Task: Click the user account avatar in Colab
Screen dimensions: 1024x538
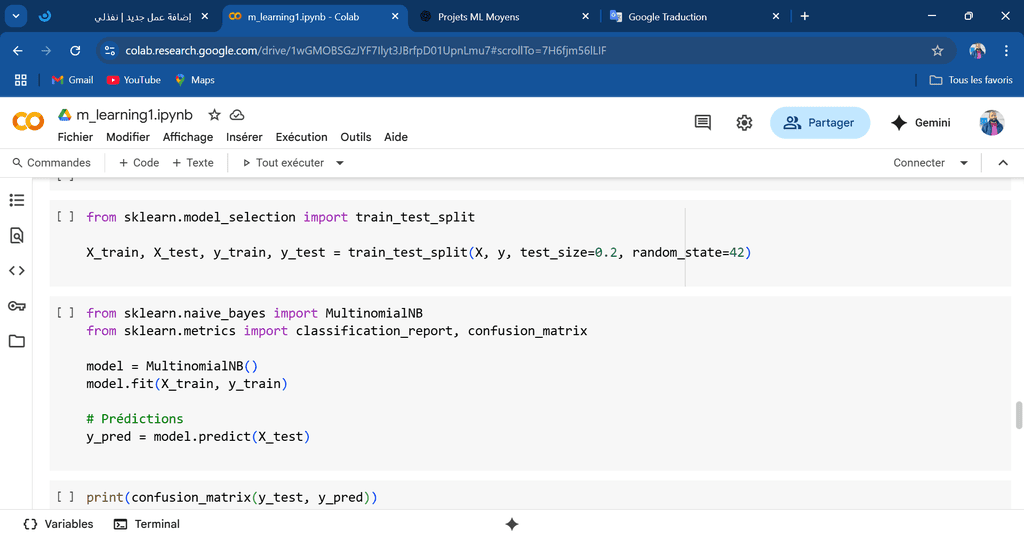Action: 991,123
